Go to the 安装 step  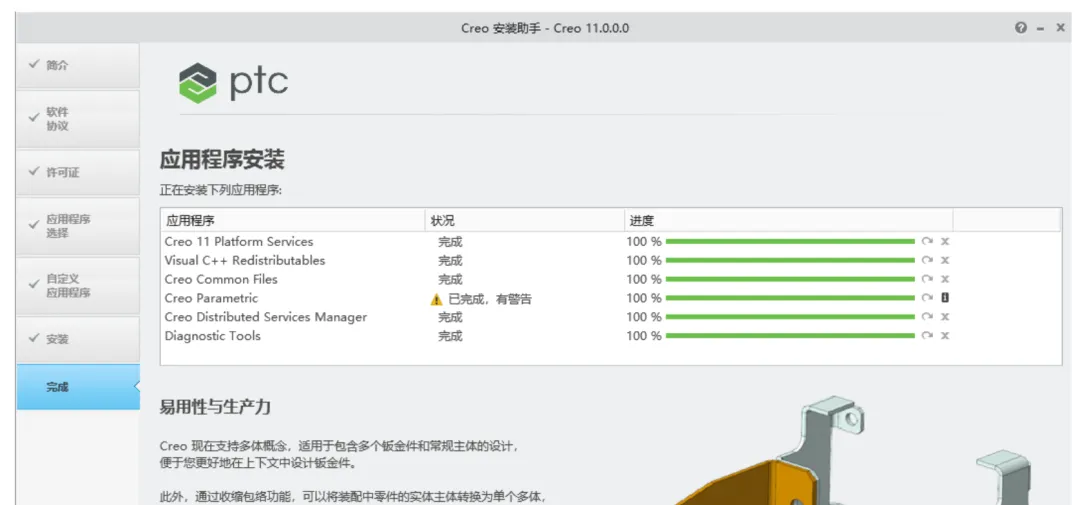(x=78, y=339)
